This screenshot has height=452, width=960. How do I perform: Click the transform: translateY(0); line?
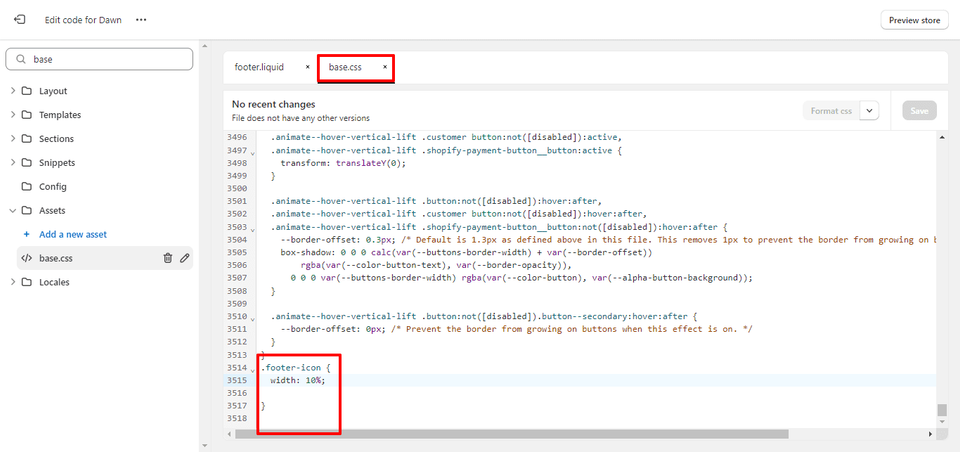click(x=343, y=164)
